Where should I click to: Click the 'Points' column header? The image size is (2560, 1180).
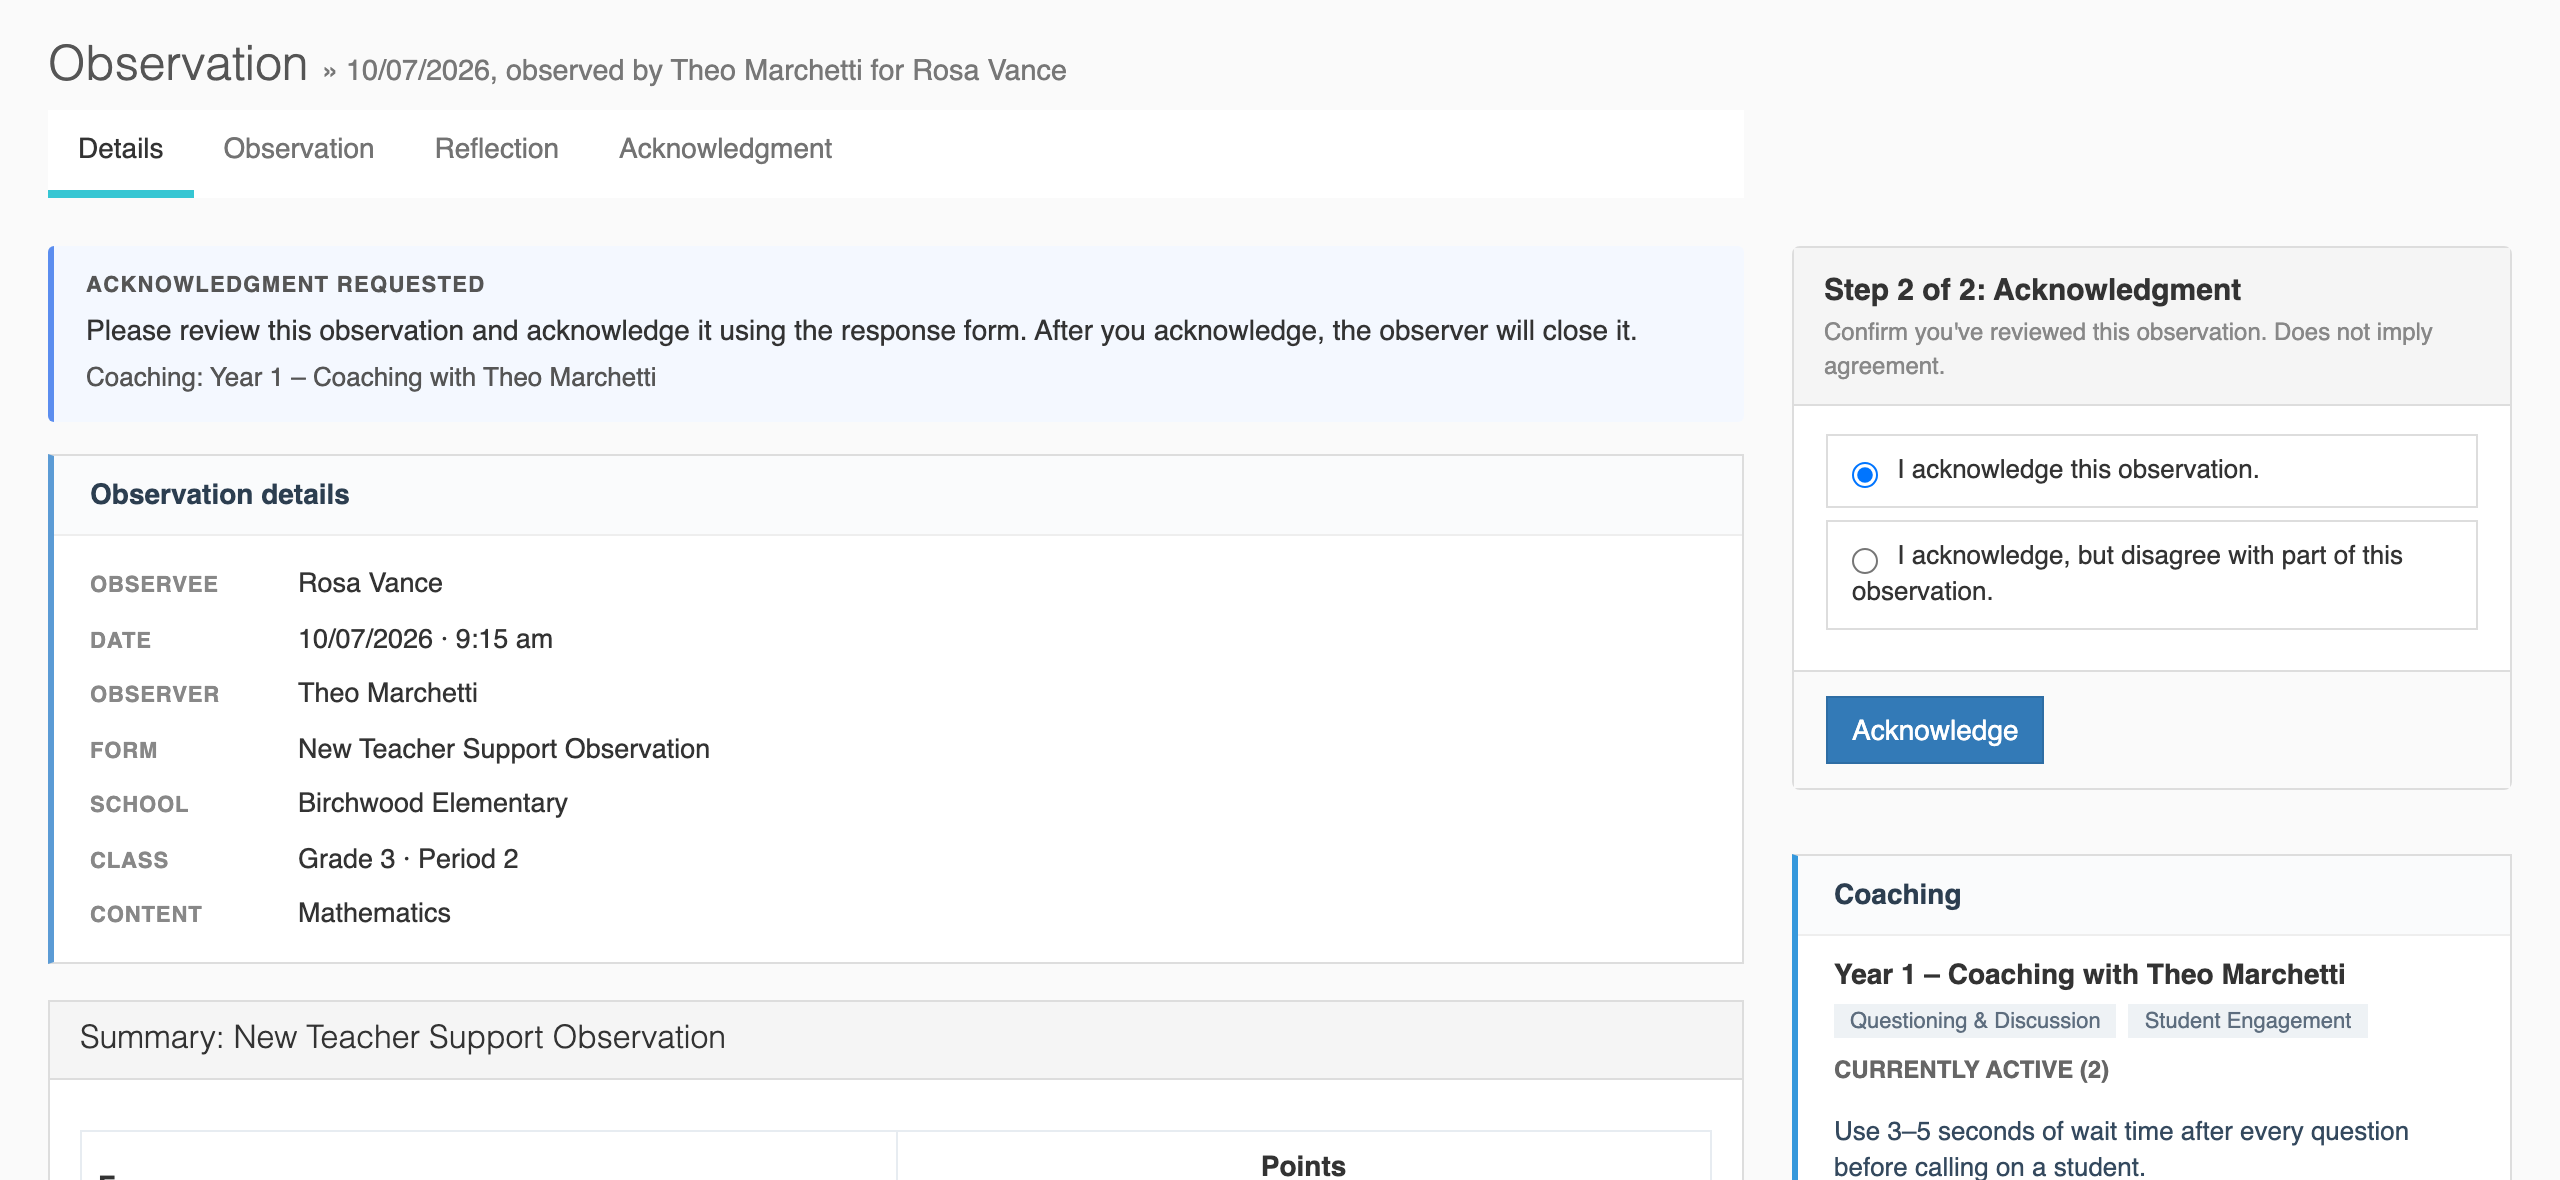[1303, 1165]
